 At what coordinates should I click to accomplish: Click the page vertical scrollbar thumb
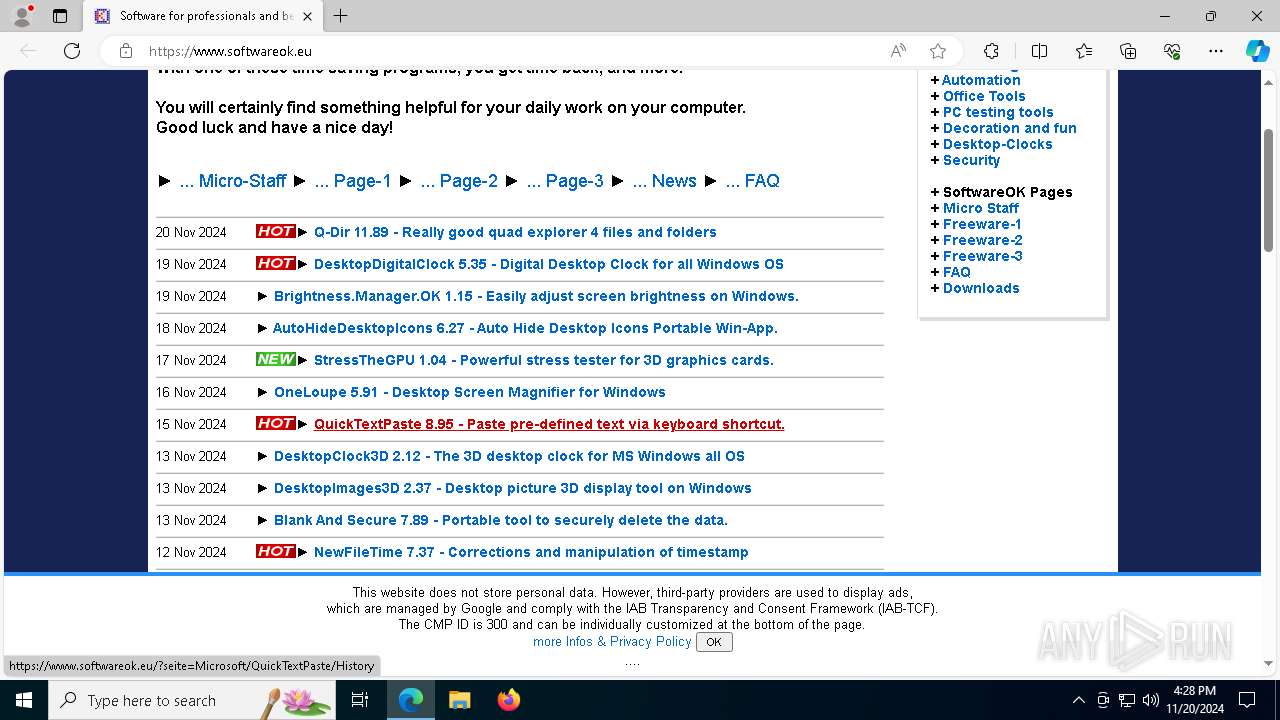click(1268, 190)
